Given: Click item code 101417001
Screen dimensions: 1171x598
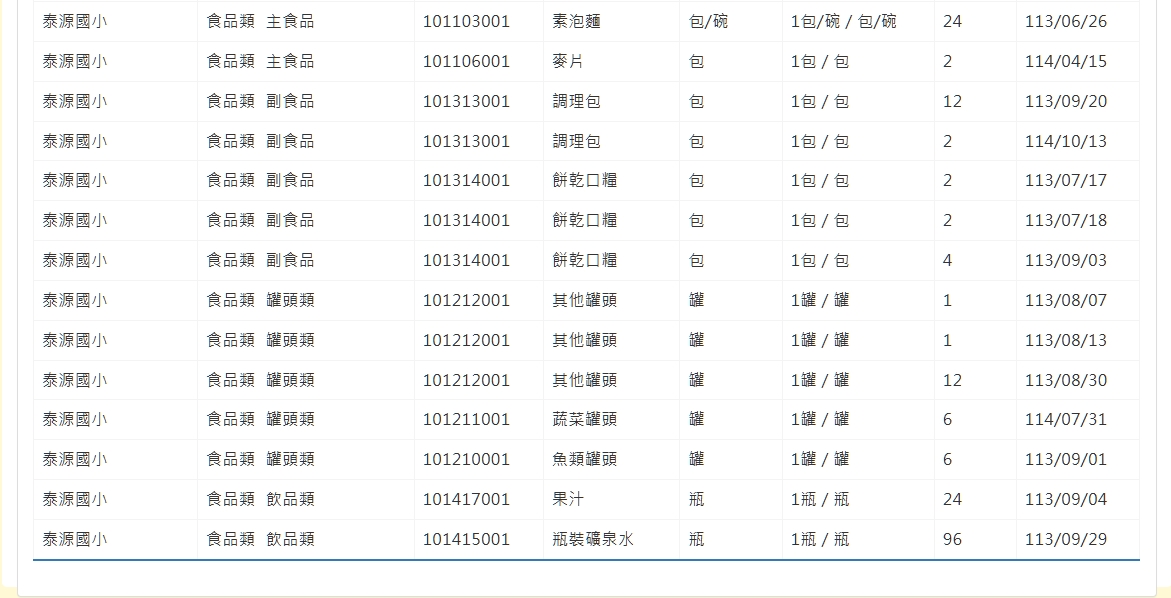Looking at the screenshot, I should click(x=466, y=499).
